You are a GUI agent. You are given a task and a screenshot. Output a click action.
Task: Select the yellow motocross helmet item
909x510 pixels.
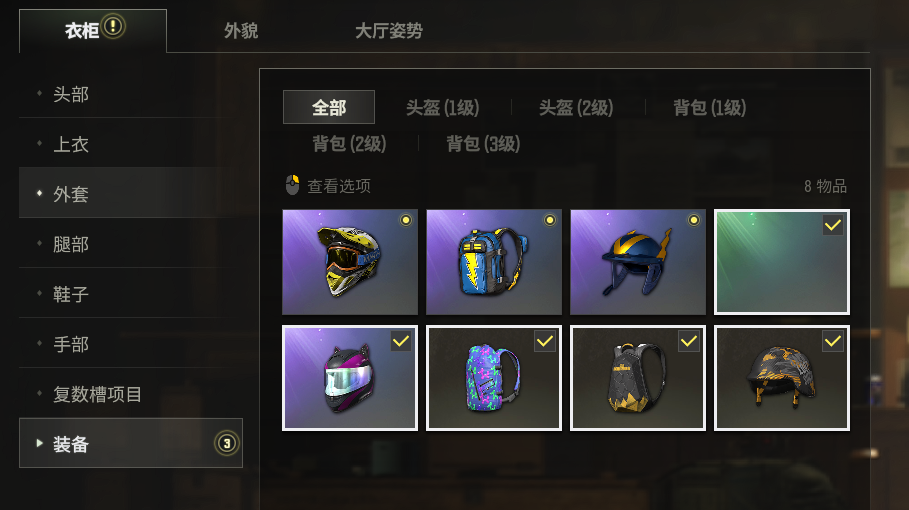pyautogui.click(x=350, y=262)
